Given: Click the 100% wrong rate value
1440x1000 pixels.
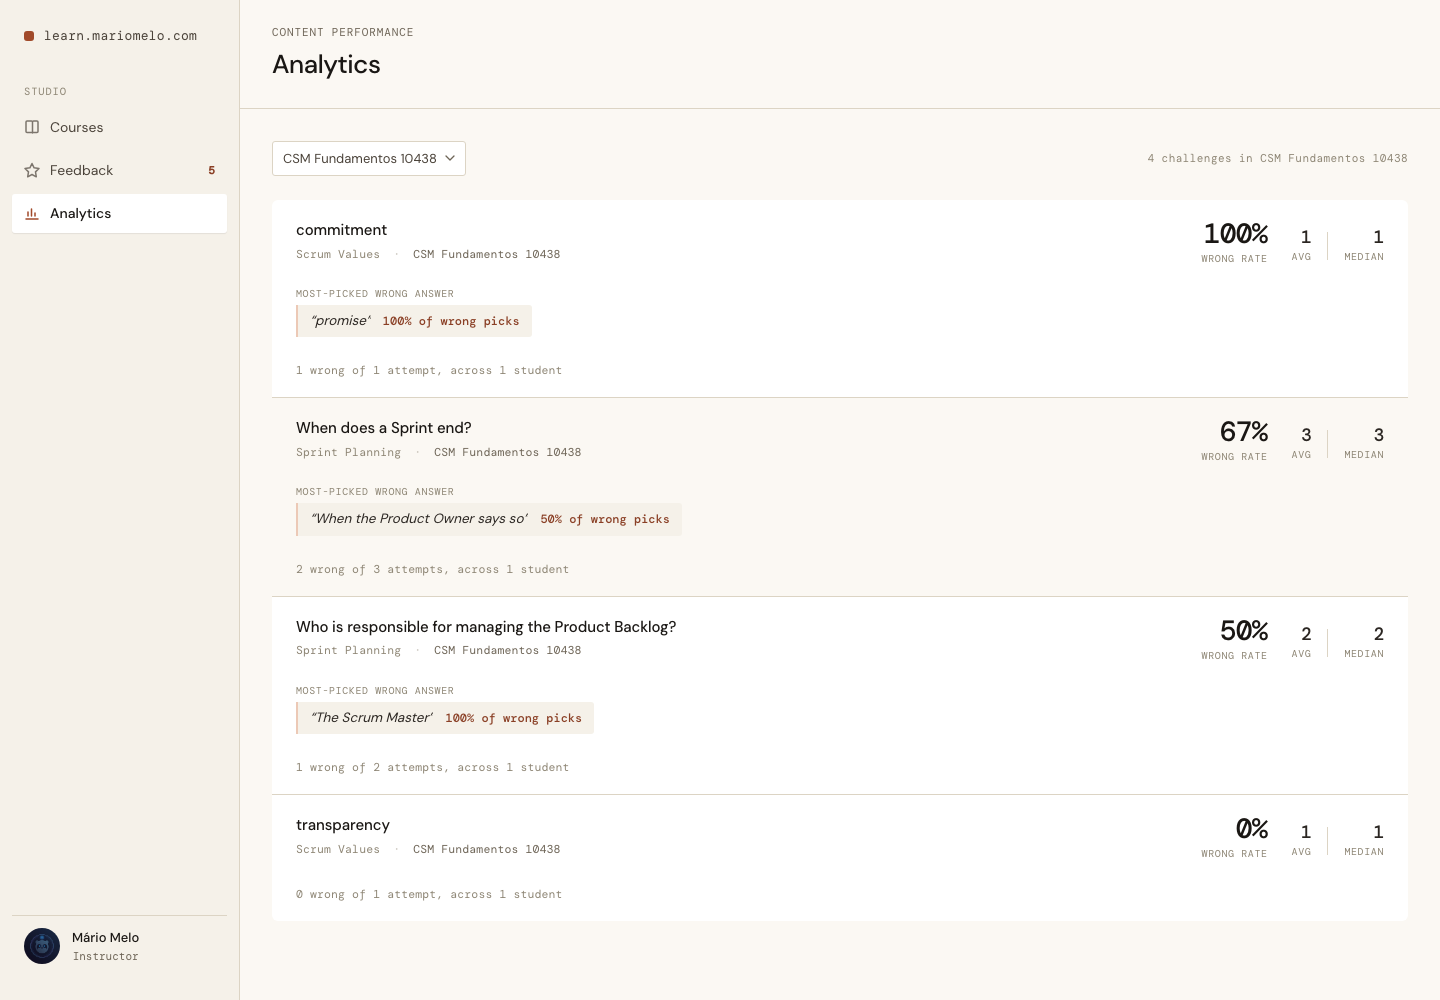Looking at the screenshot, I should point(1236,234).
